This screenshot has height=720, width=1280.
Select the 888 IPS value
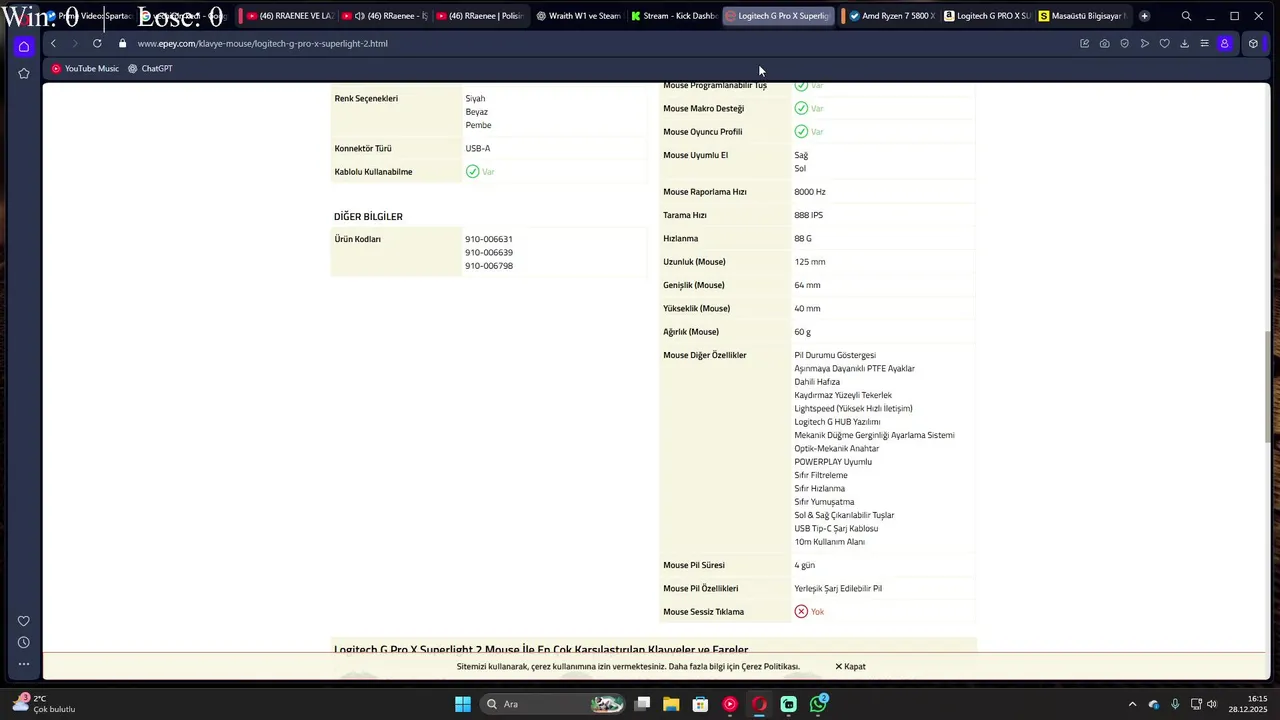click(809, 215)
